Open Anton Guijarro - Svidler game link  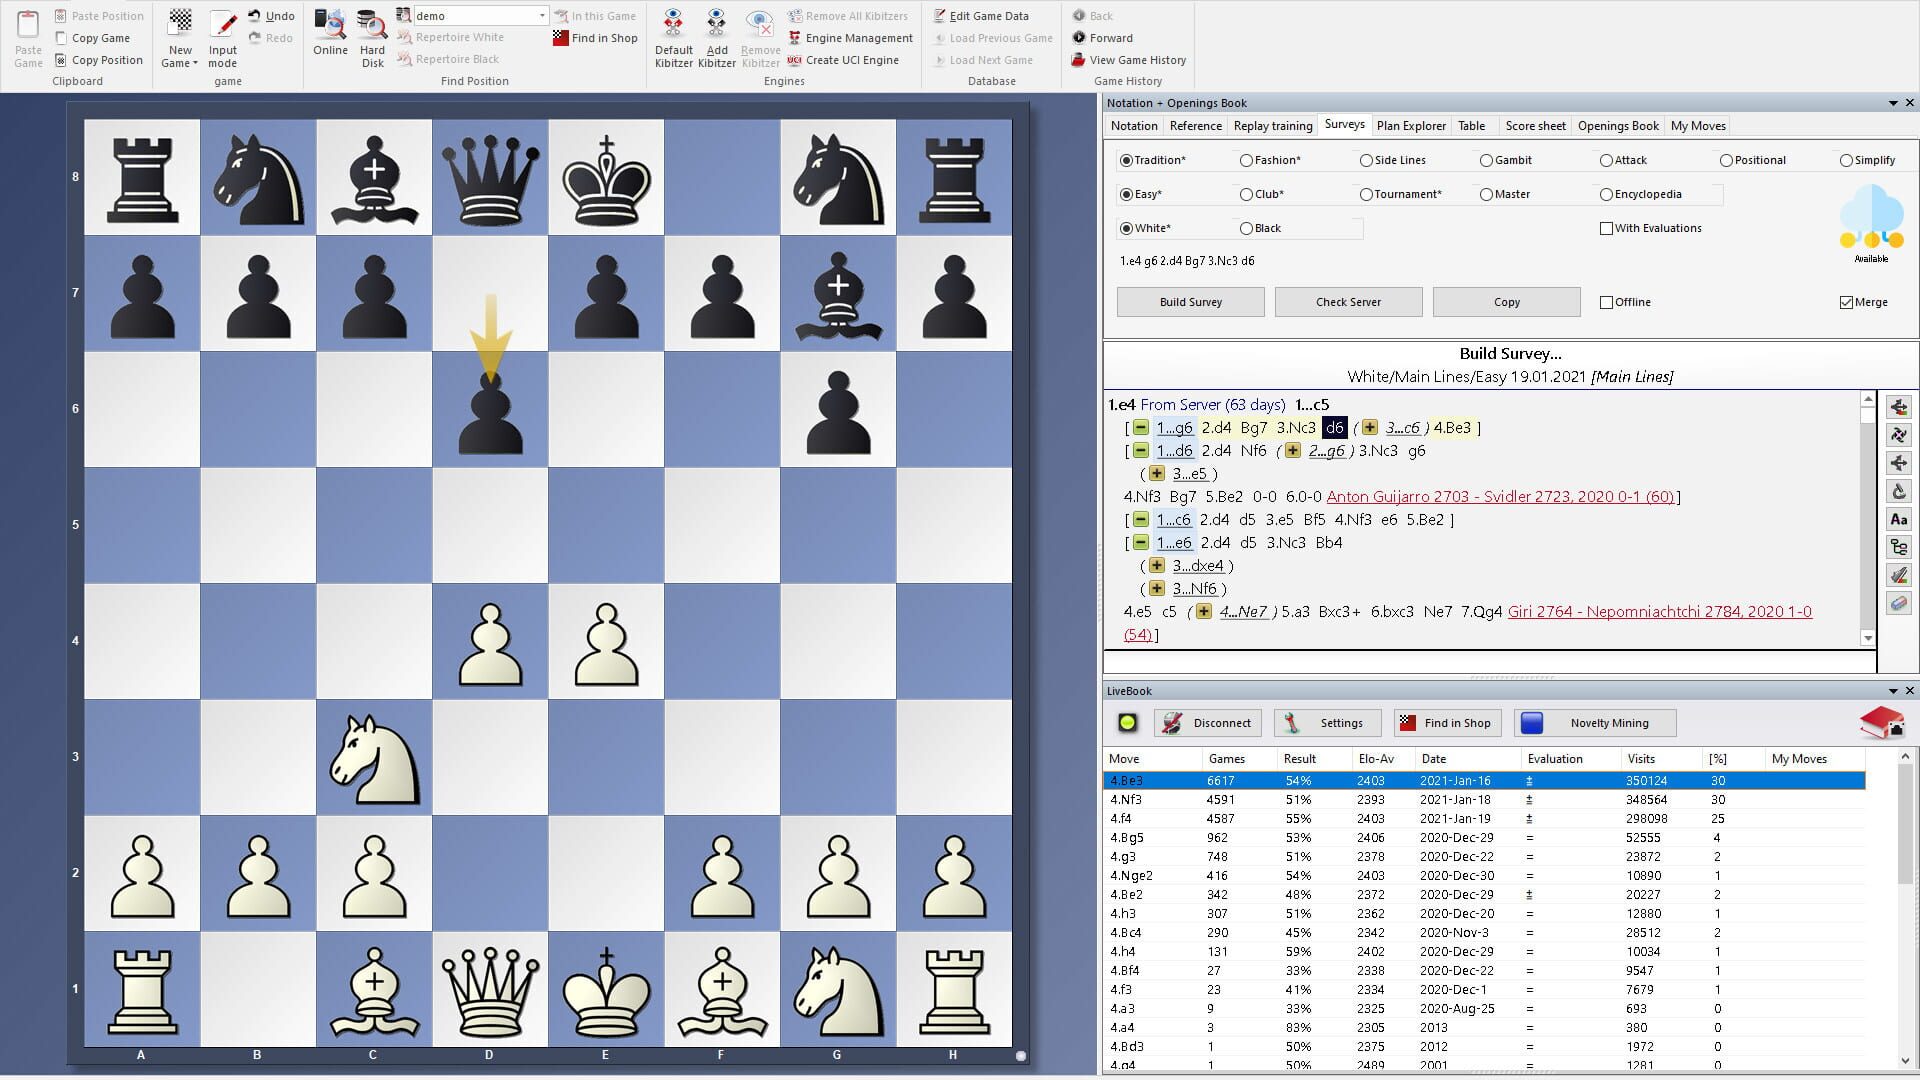coord(1500,497)
